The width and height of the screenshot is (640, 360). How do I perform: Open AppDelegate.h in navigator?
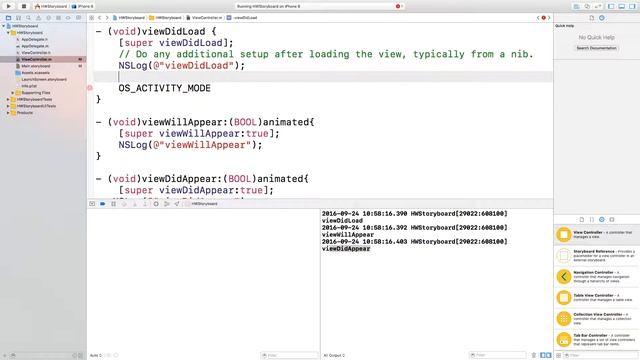pyautogui.click(x=34, y=40)
